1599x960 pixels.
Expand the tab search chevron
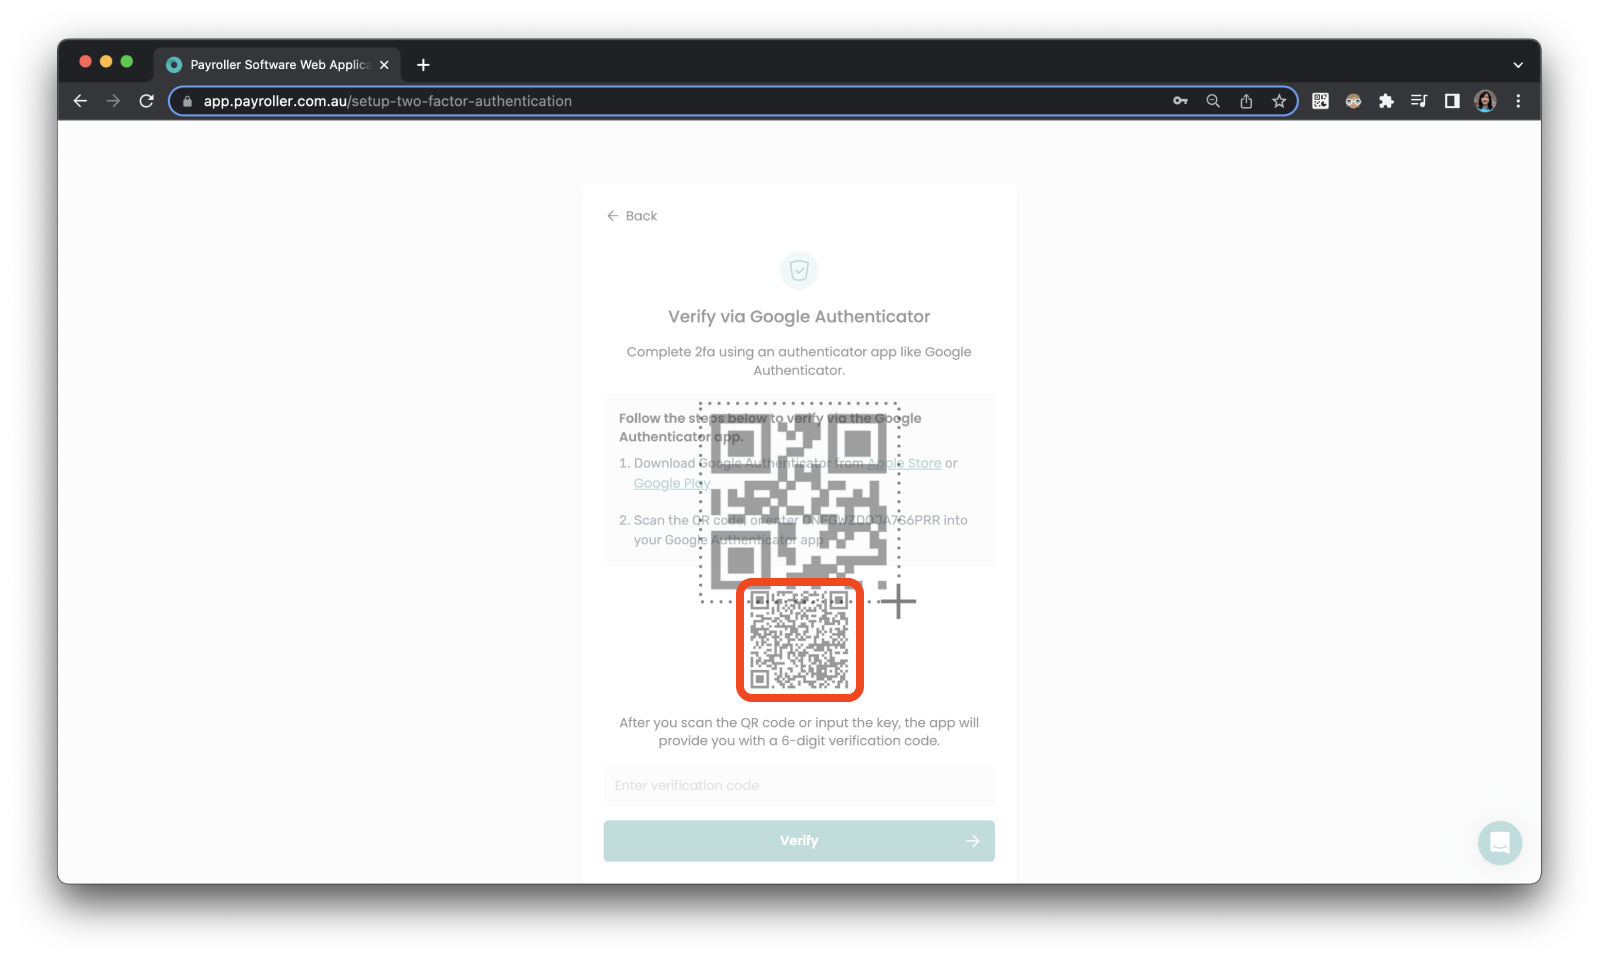[x=1518, y=65]
